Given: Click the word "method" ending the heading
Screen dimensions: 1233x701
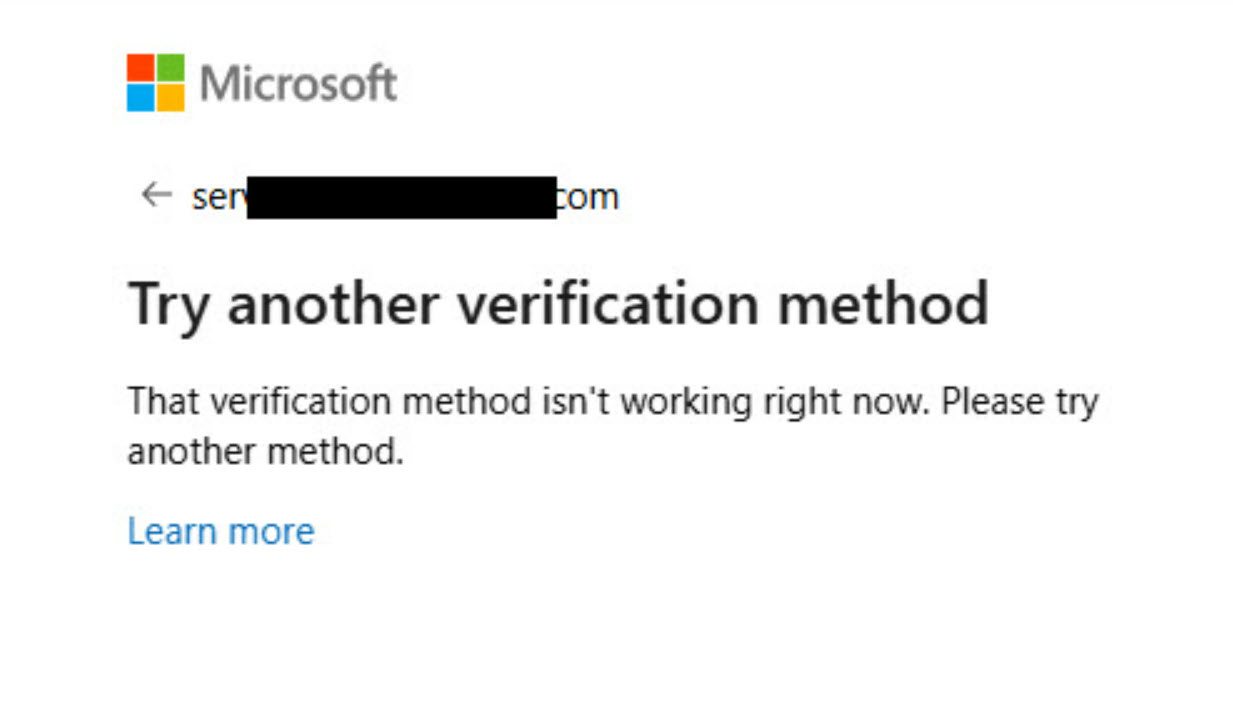Looking at the screenshot, I should 883,304.
